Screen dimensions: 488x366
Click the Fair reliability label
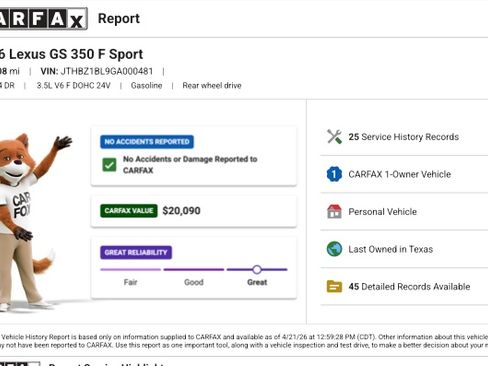(130, 282)
